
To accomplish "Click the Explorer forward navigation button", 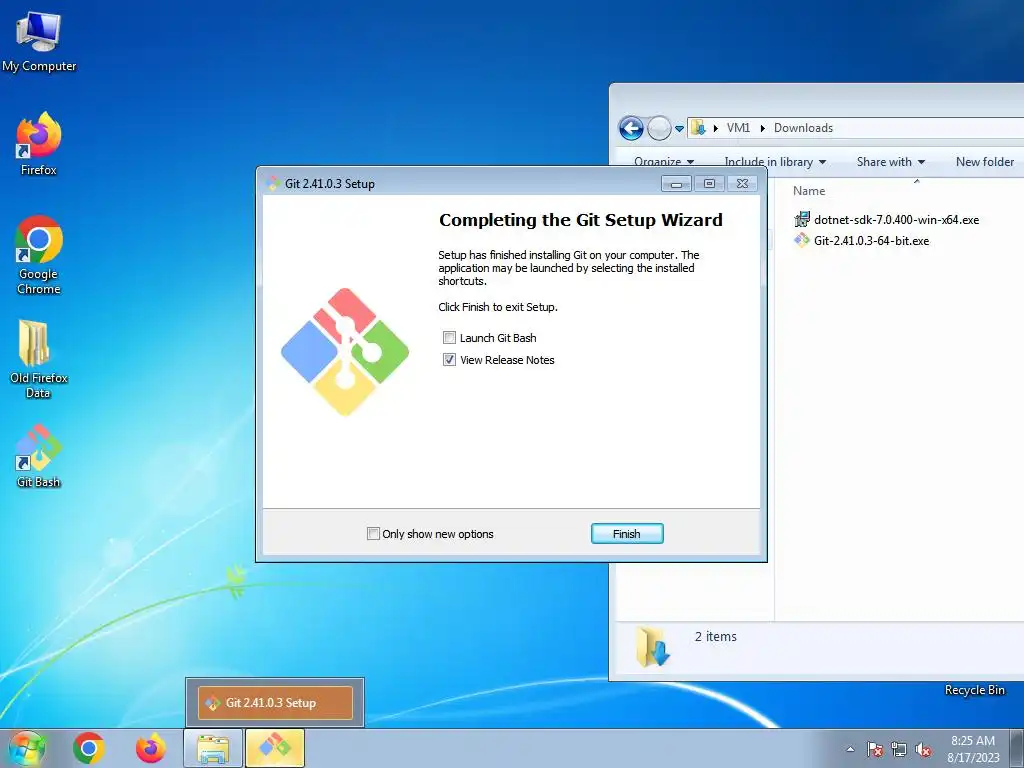I will 659,128.
